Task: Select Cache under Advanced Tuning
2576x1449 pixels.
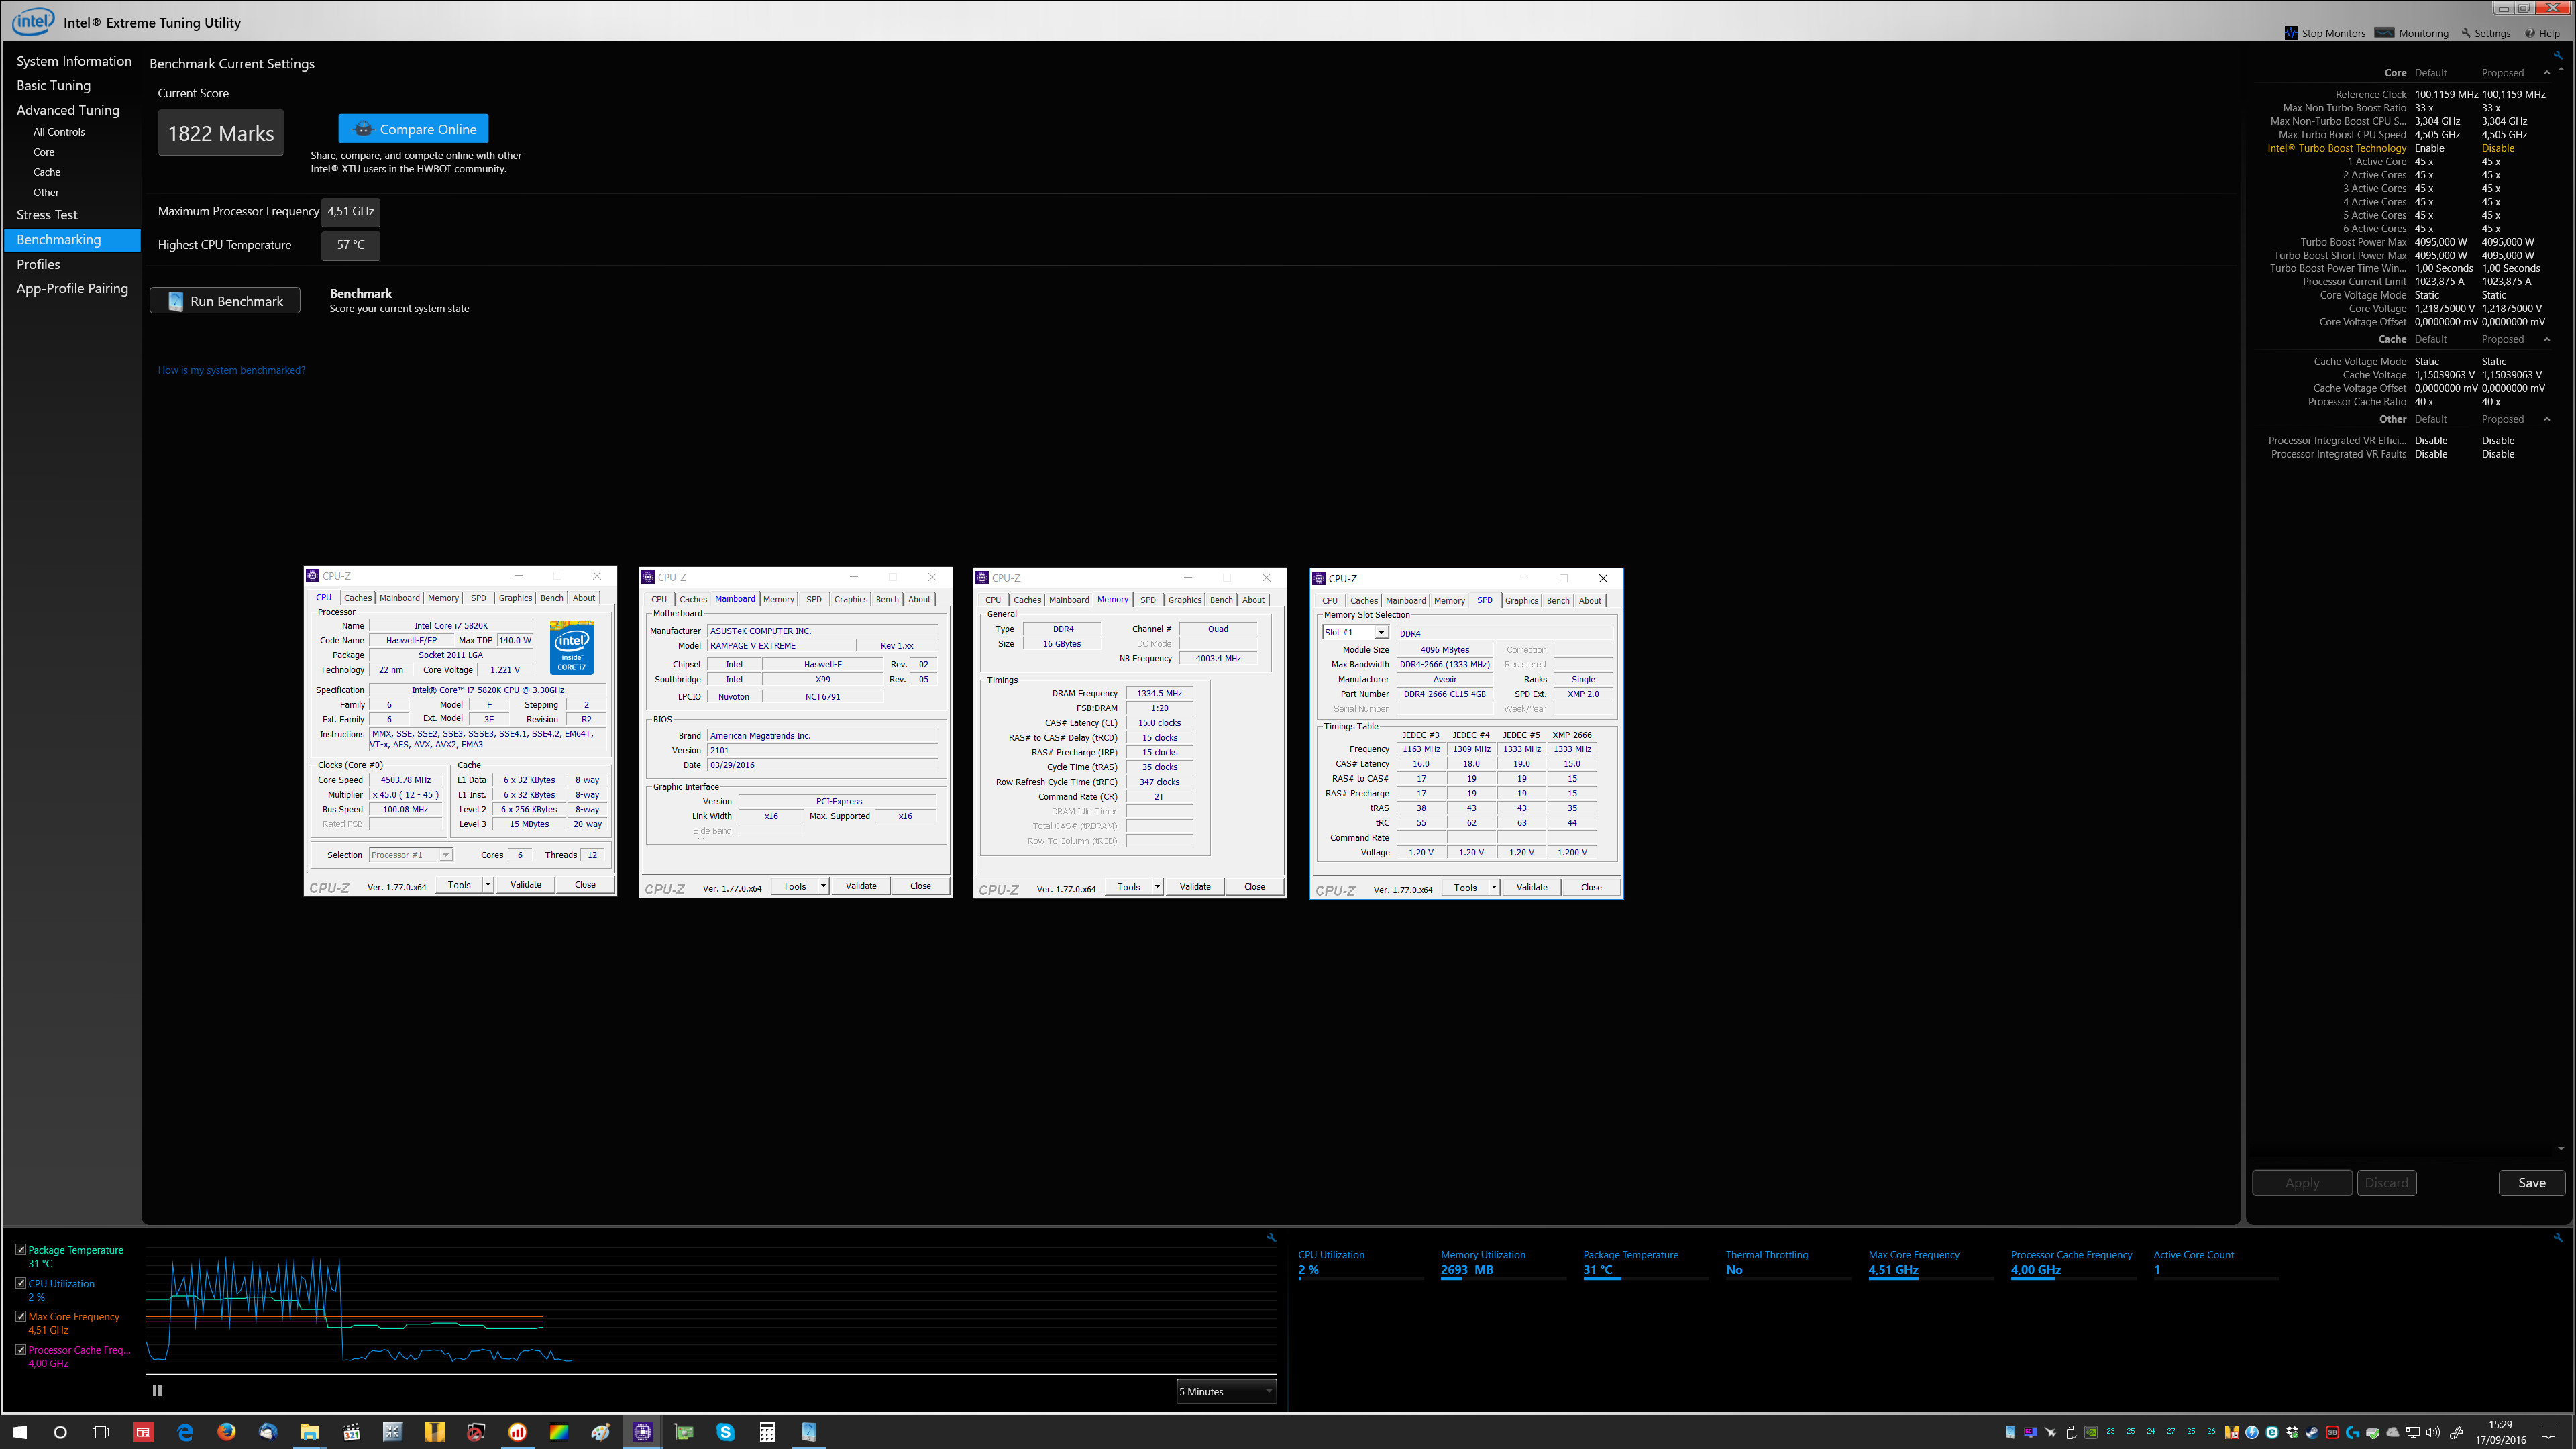Action: click(47, 172)
